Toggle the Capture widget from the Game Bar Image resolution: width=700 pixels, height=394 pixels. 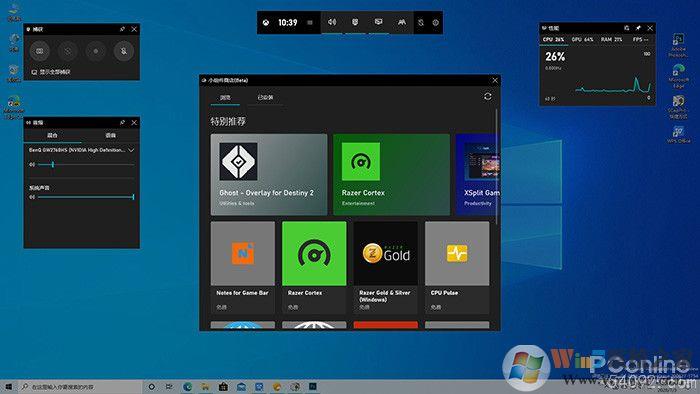(355, 22)
